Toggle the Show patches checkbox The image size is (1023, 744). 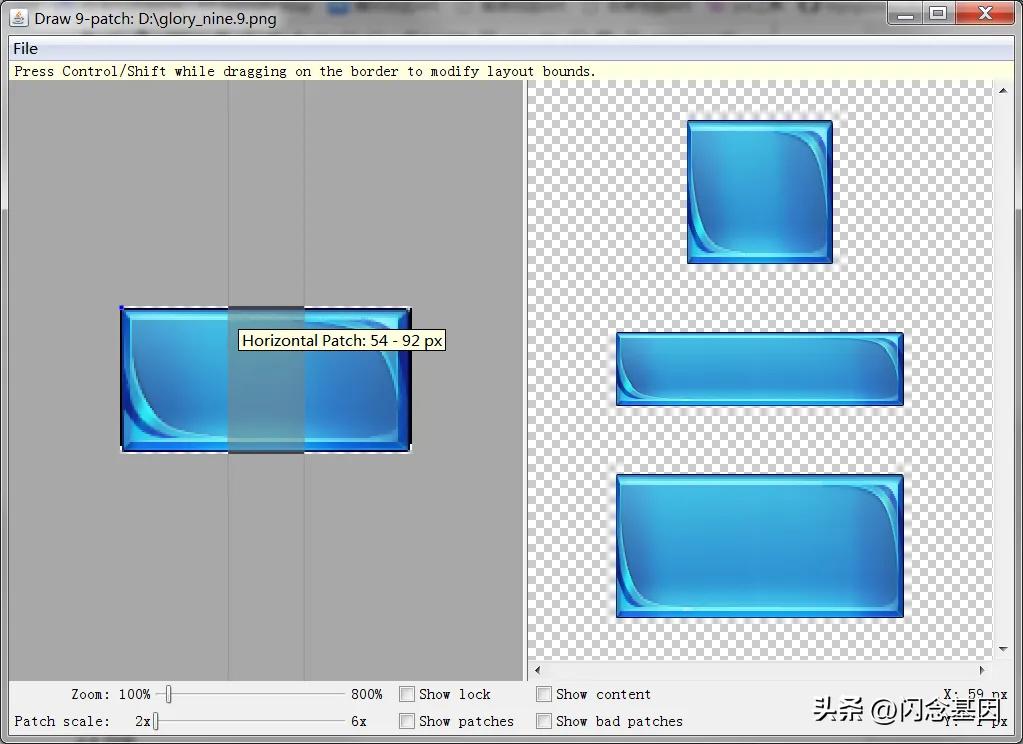tap(407, 721)
